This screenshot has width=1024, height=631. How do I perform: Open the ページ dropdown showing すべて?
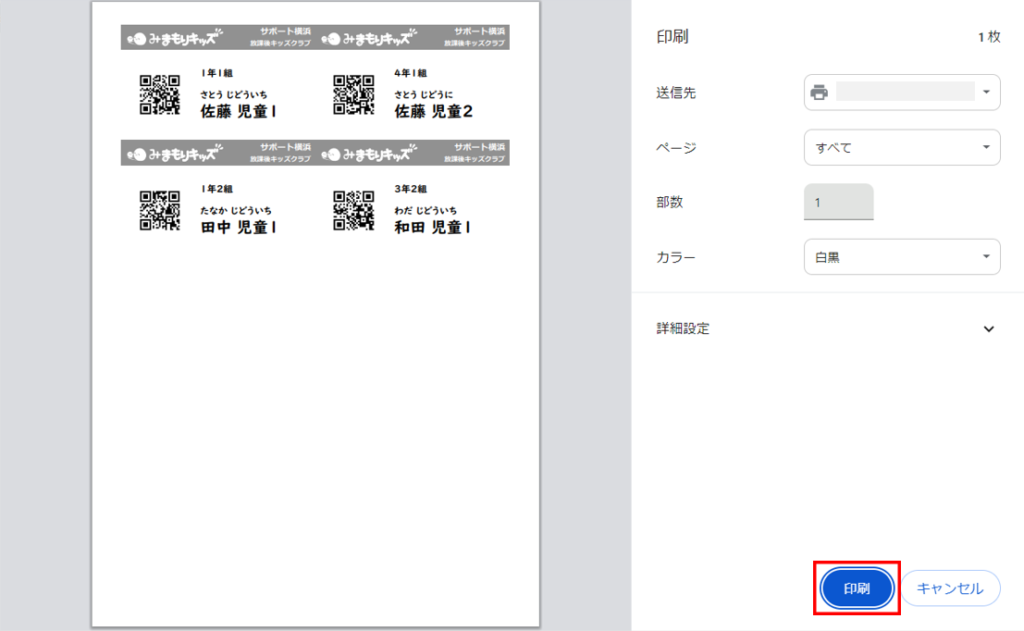pos(901,147)
